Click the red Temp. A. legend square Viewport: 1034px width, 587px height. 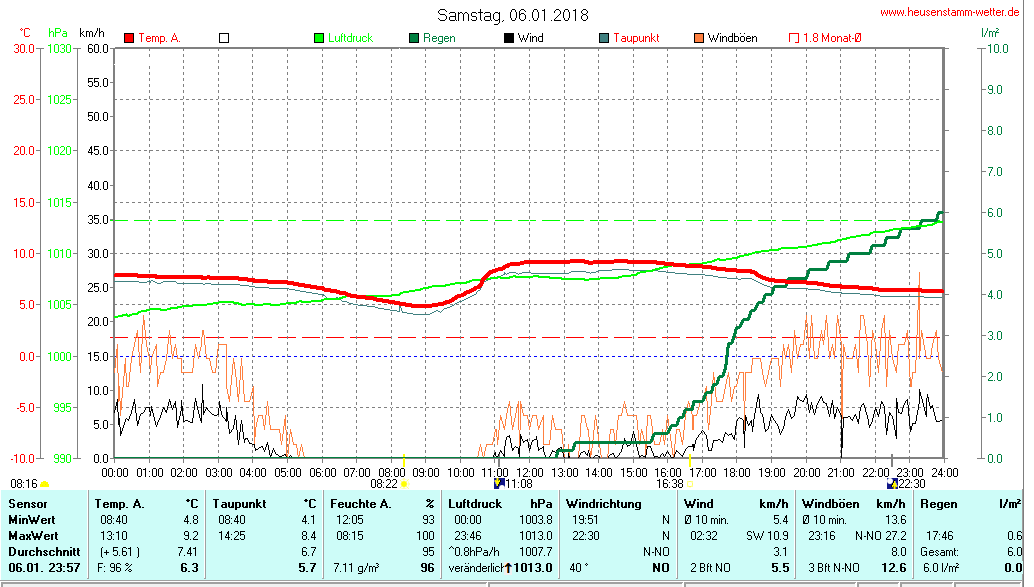(x=129, y=38)
